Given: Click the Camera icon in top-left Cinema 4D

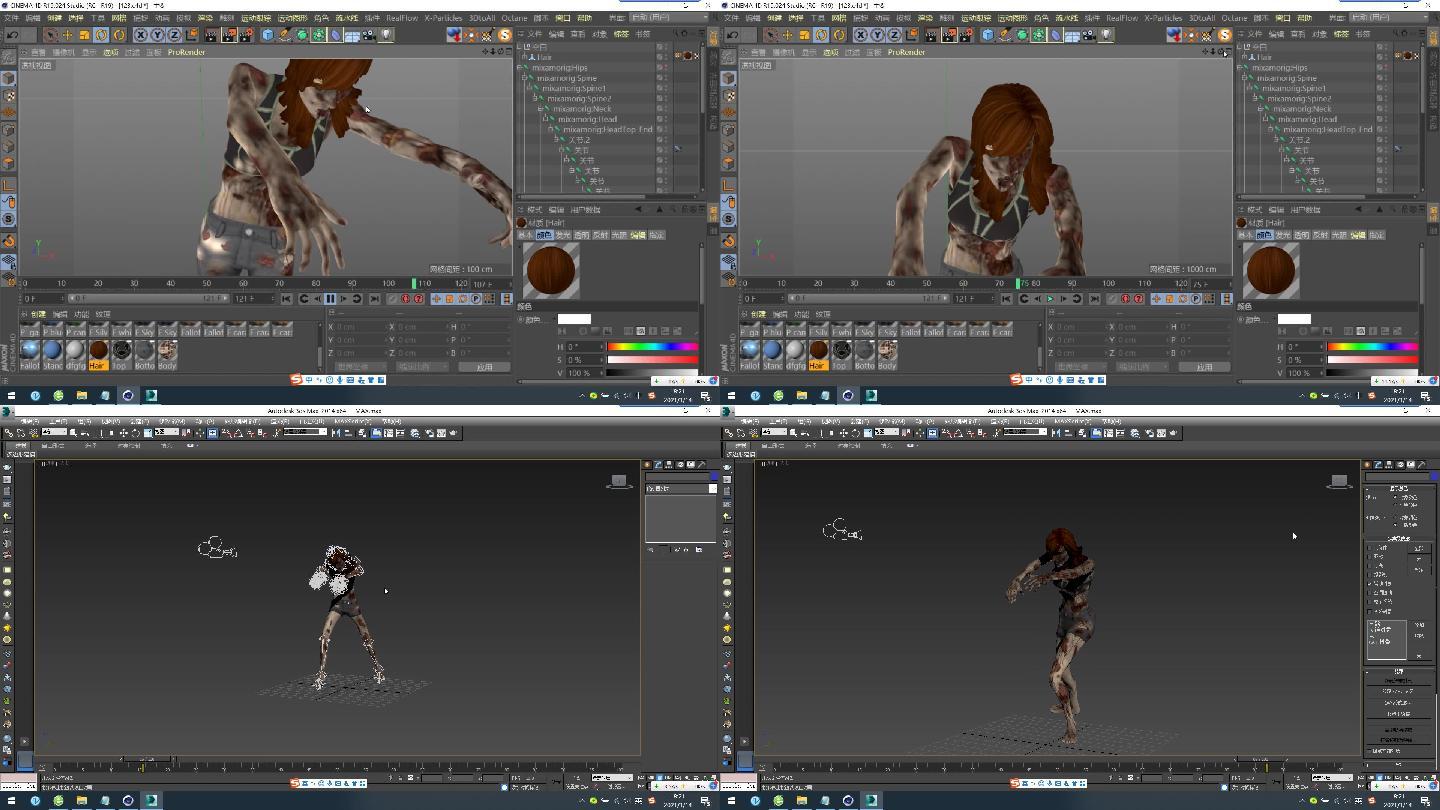Looking at the screenshot, I should (369, 35).
